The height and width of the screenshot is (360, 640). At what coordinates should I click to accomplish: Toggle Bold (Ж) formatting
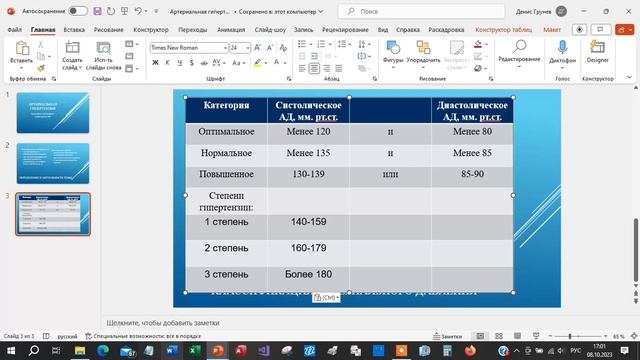155,63
